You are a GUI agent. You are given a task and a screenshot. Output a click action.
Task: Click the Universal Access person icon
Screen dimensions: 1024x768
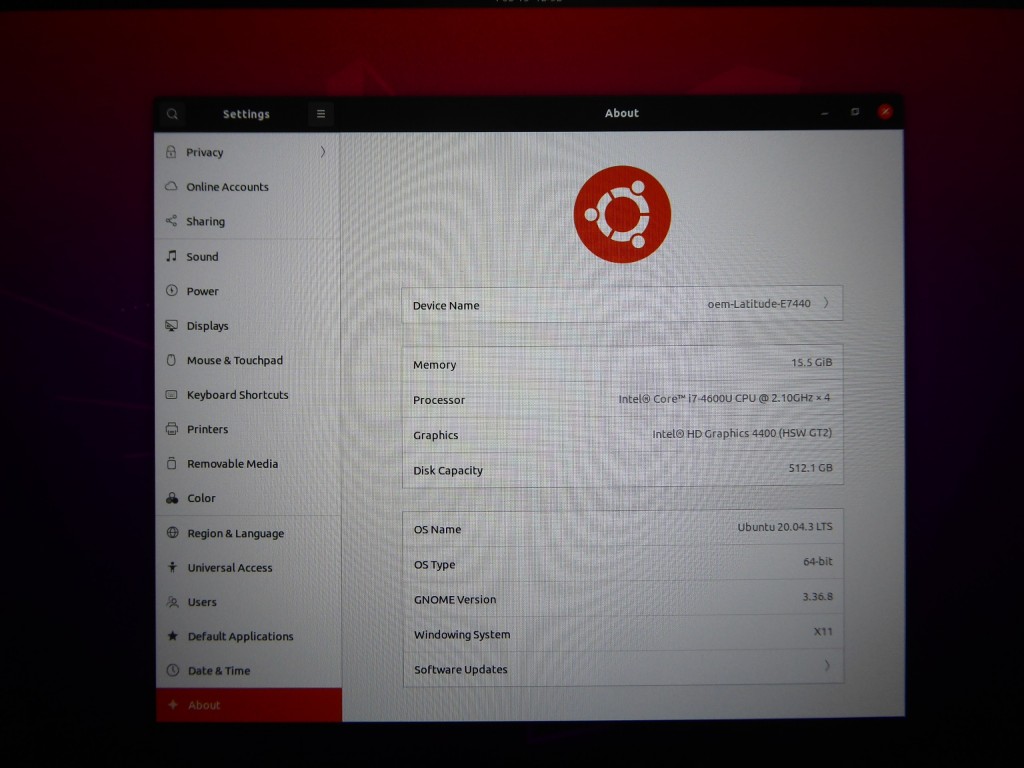(x=172, y=567)
